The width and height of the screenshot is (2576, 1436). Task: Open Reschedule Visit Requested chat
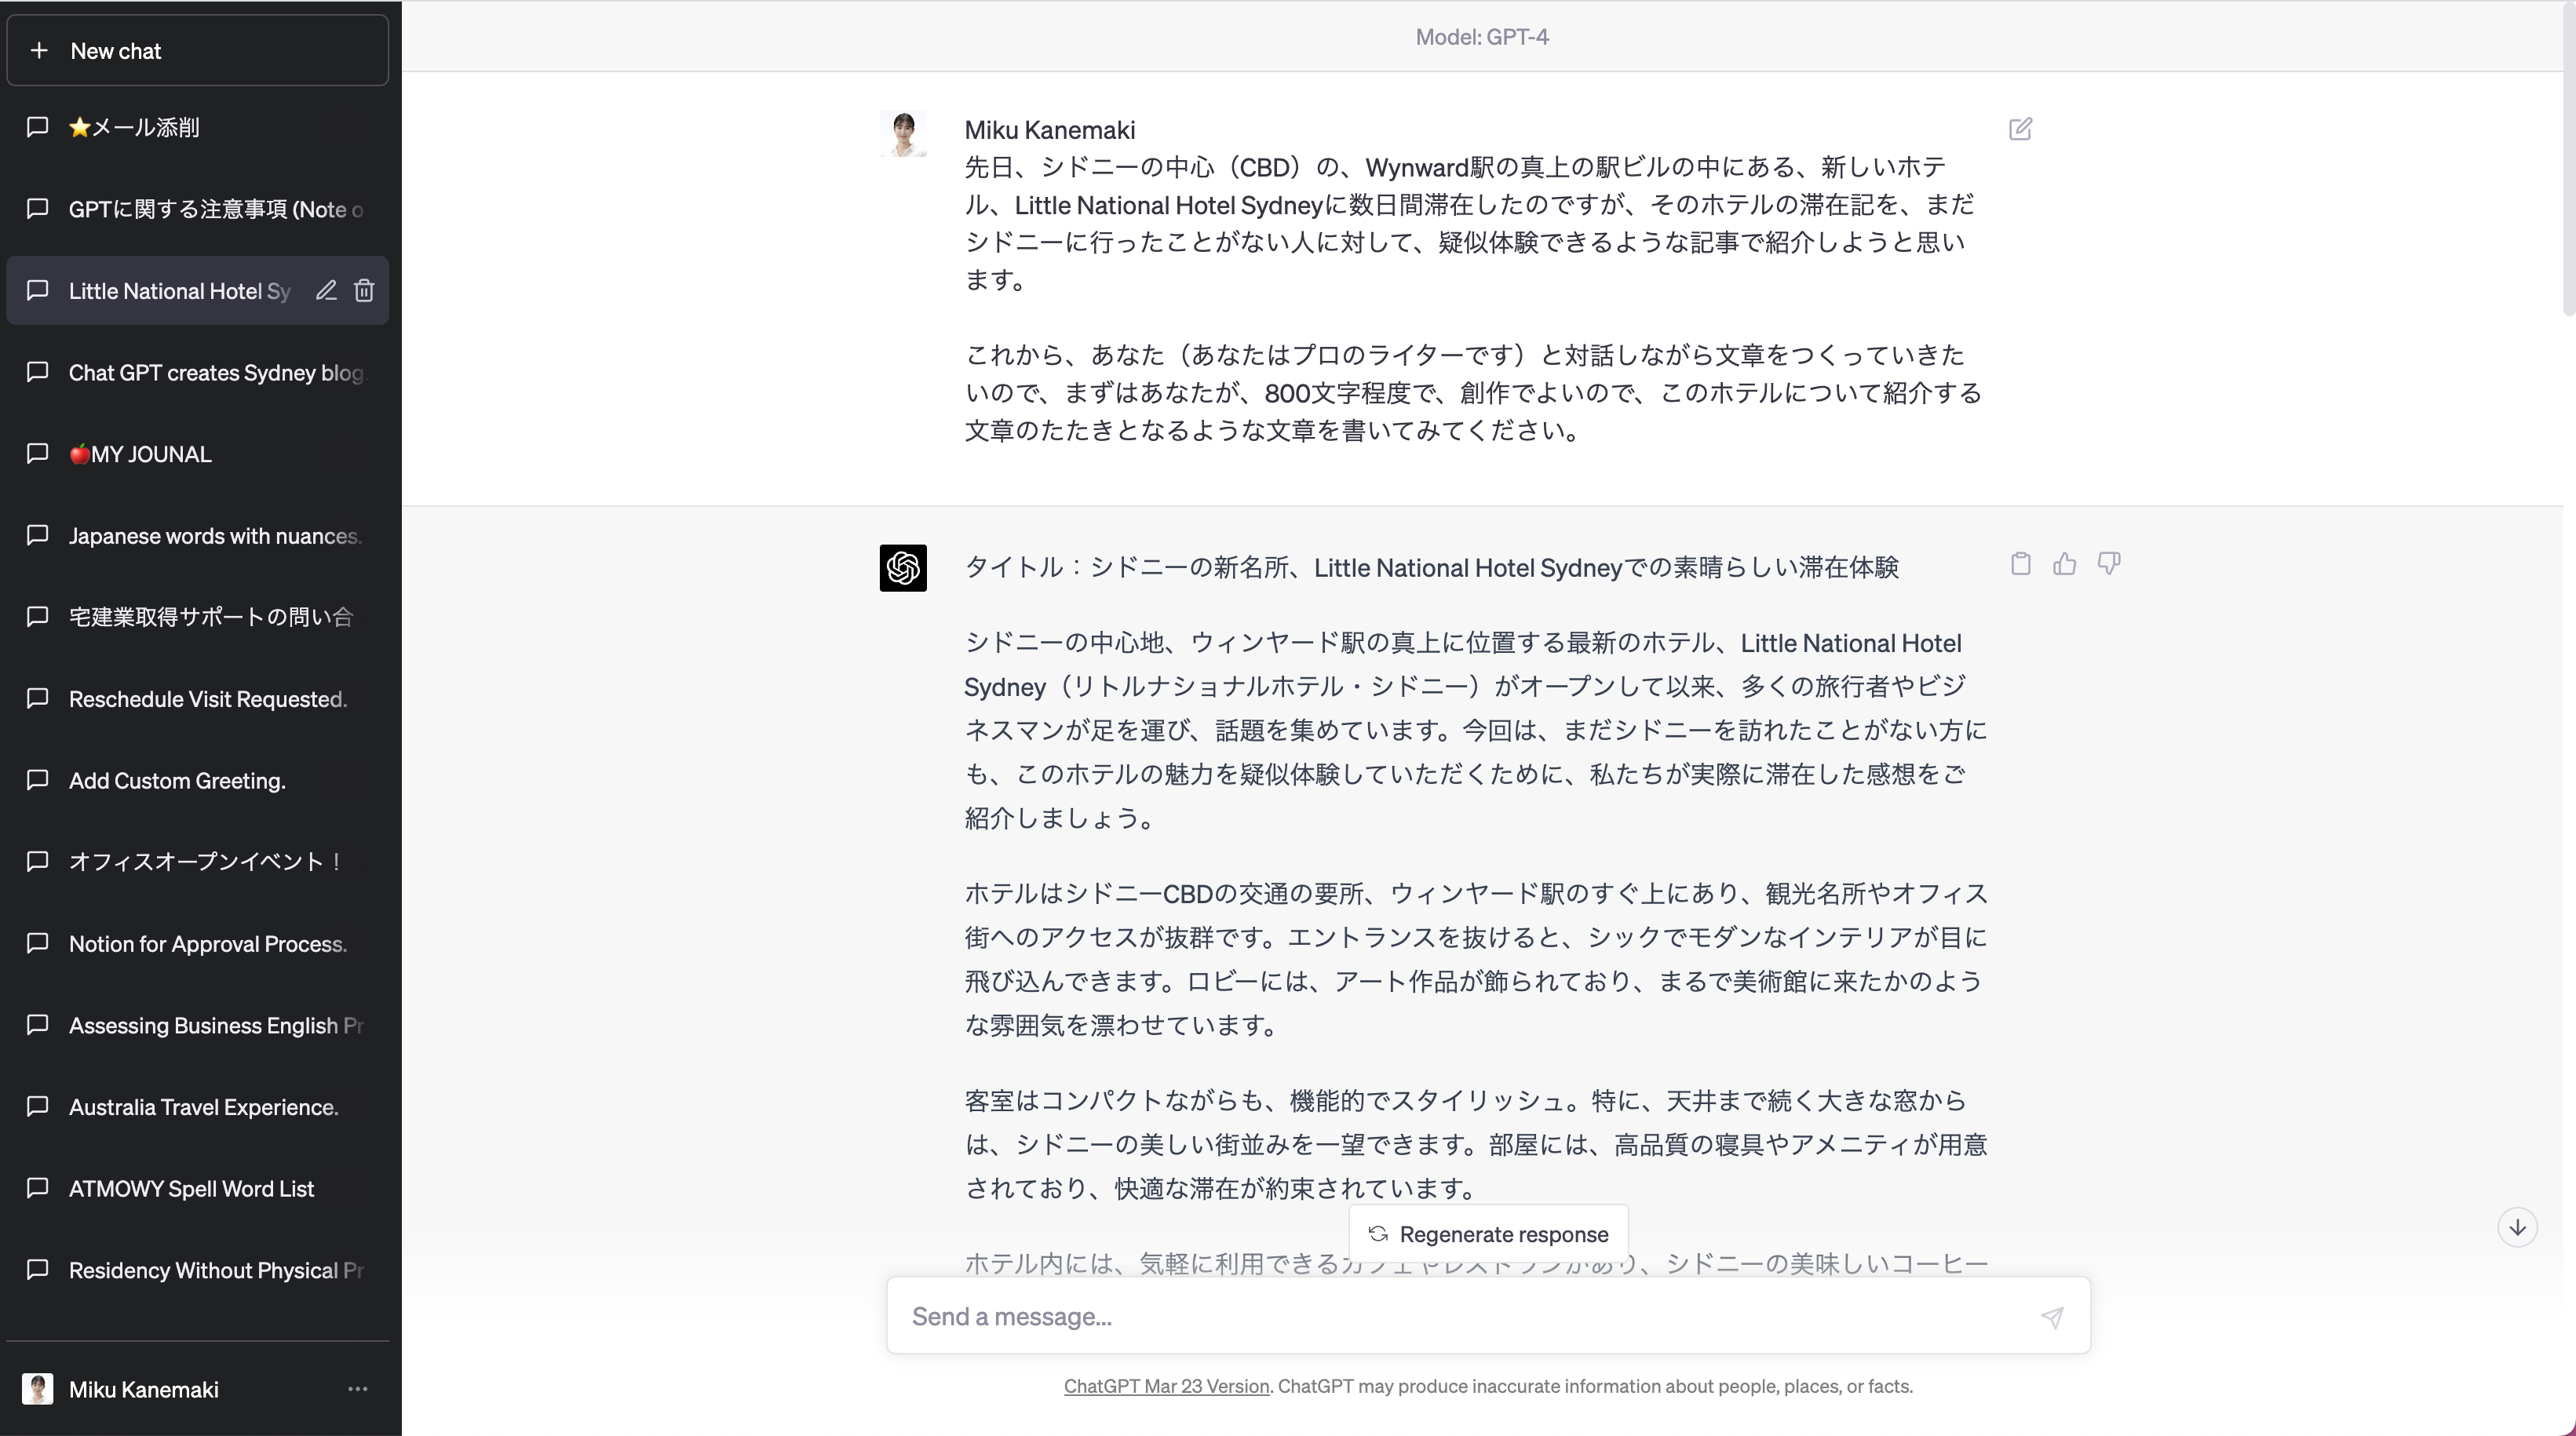click(x=197, y=699)
